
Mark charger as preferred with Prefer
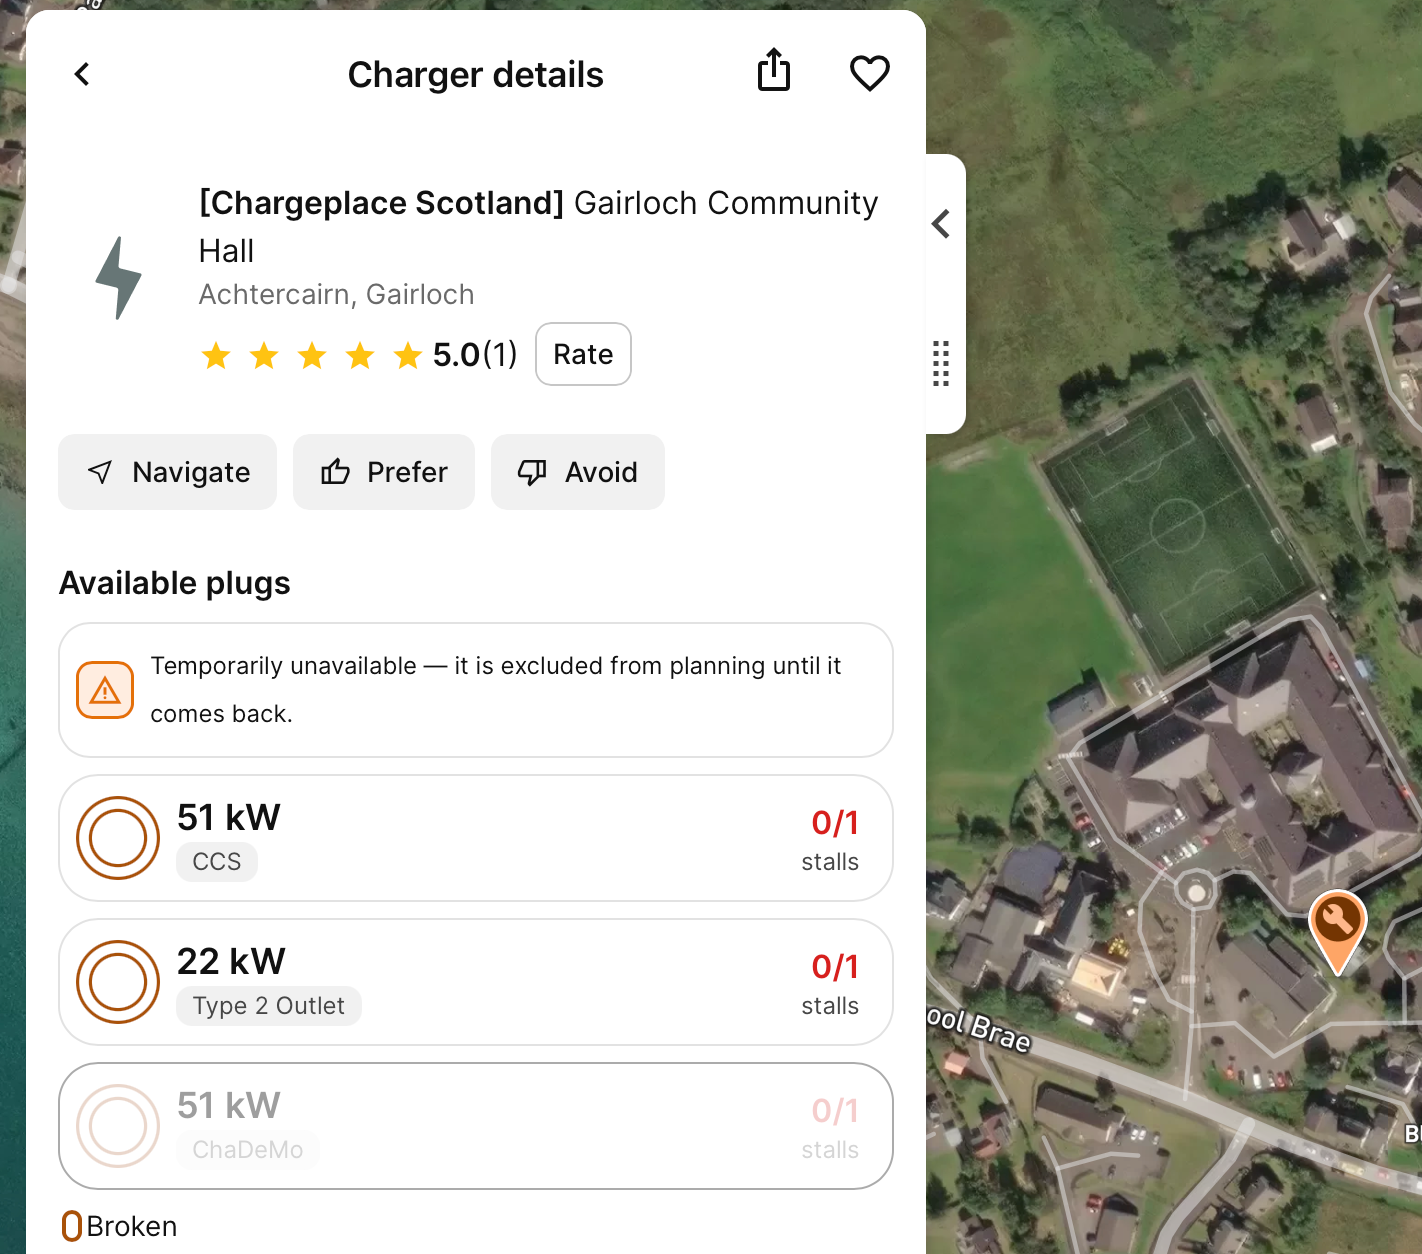(384, 472)
